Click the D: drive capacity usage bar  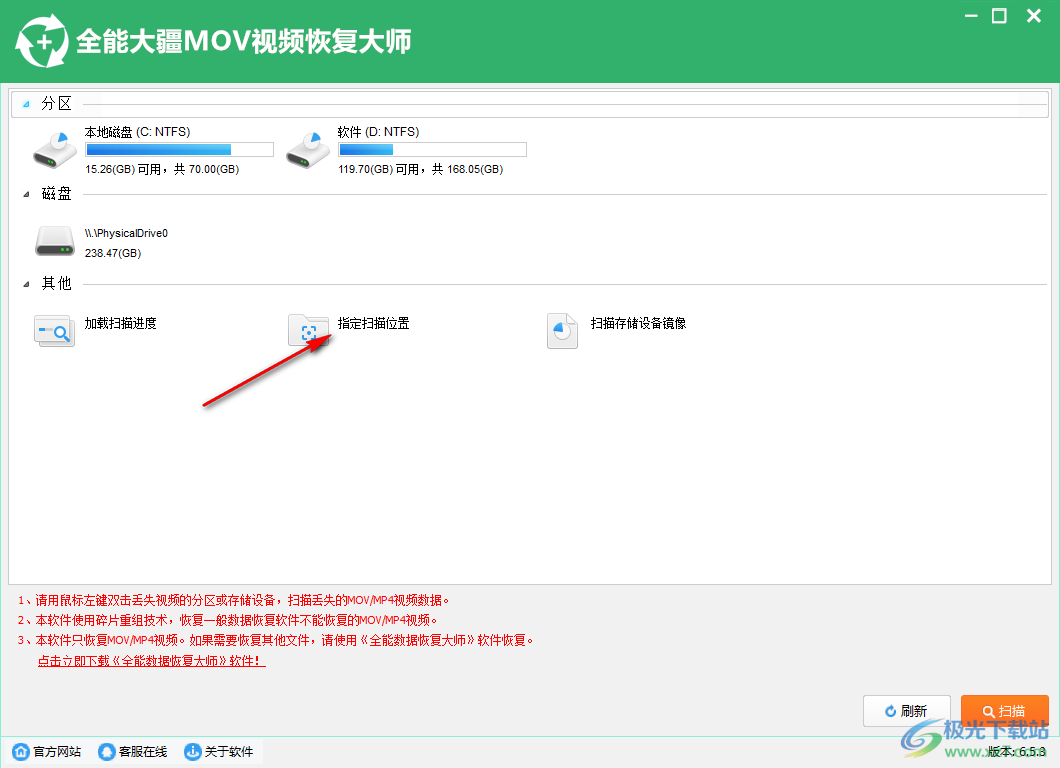433,149
